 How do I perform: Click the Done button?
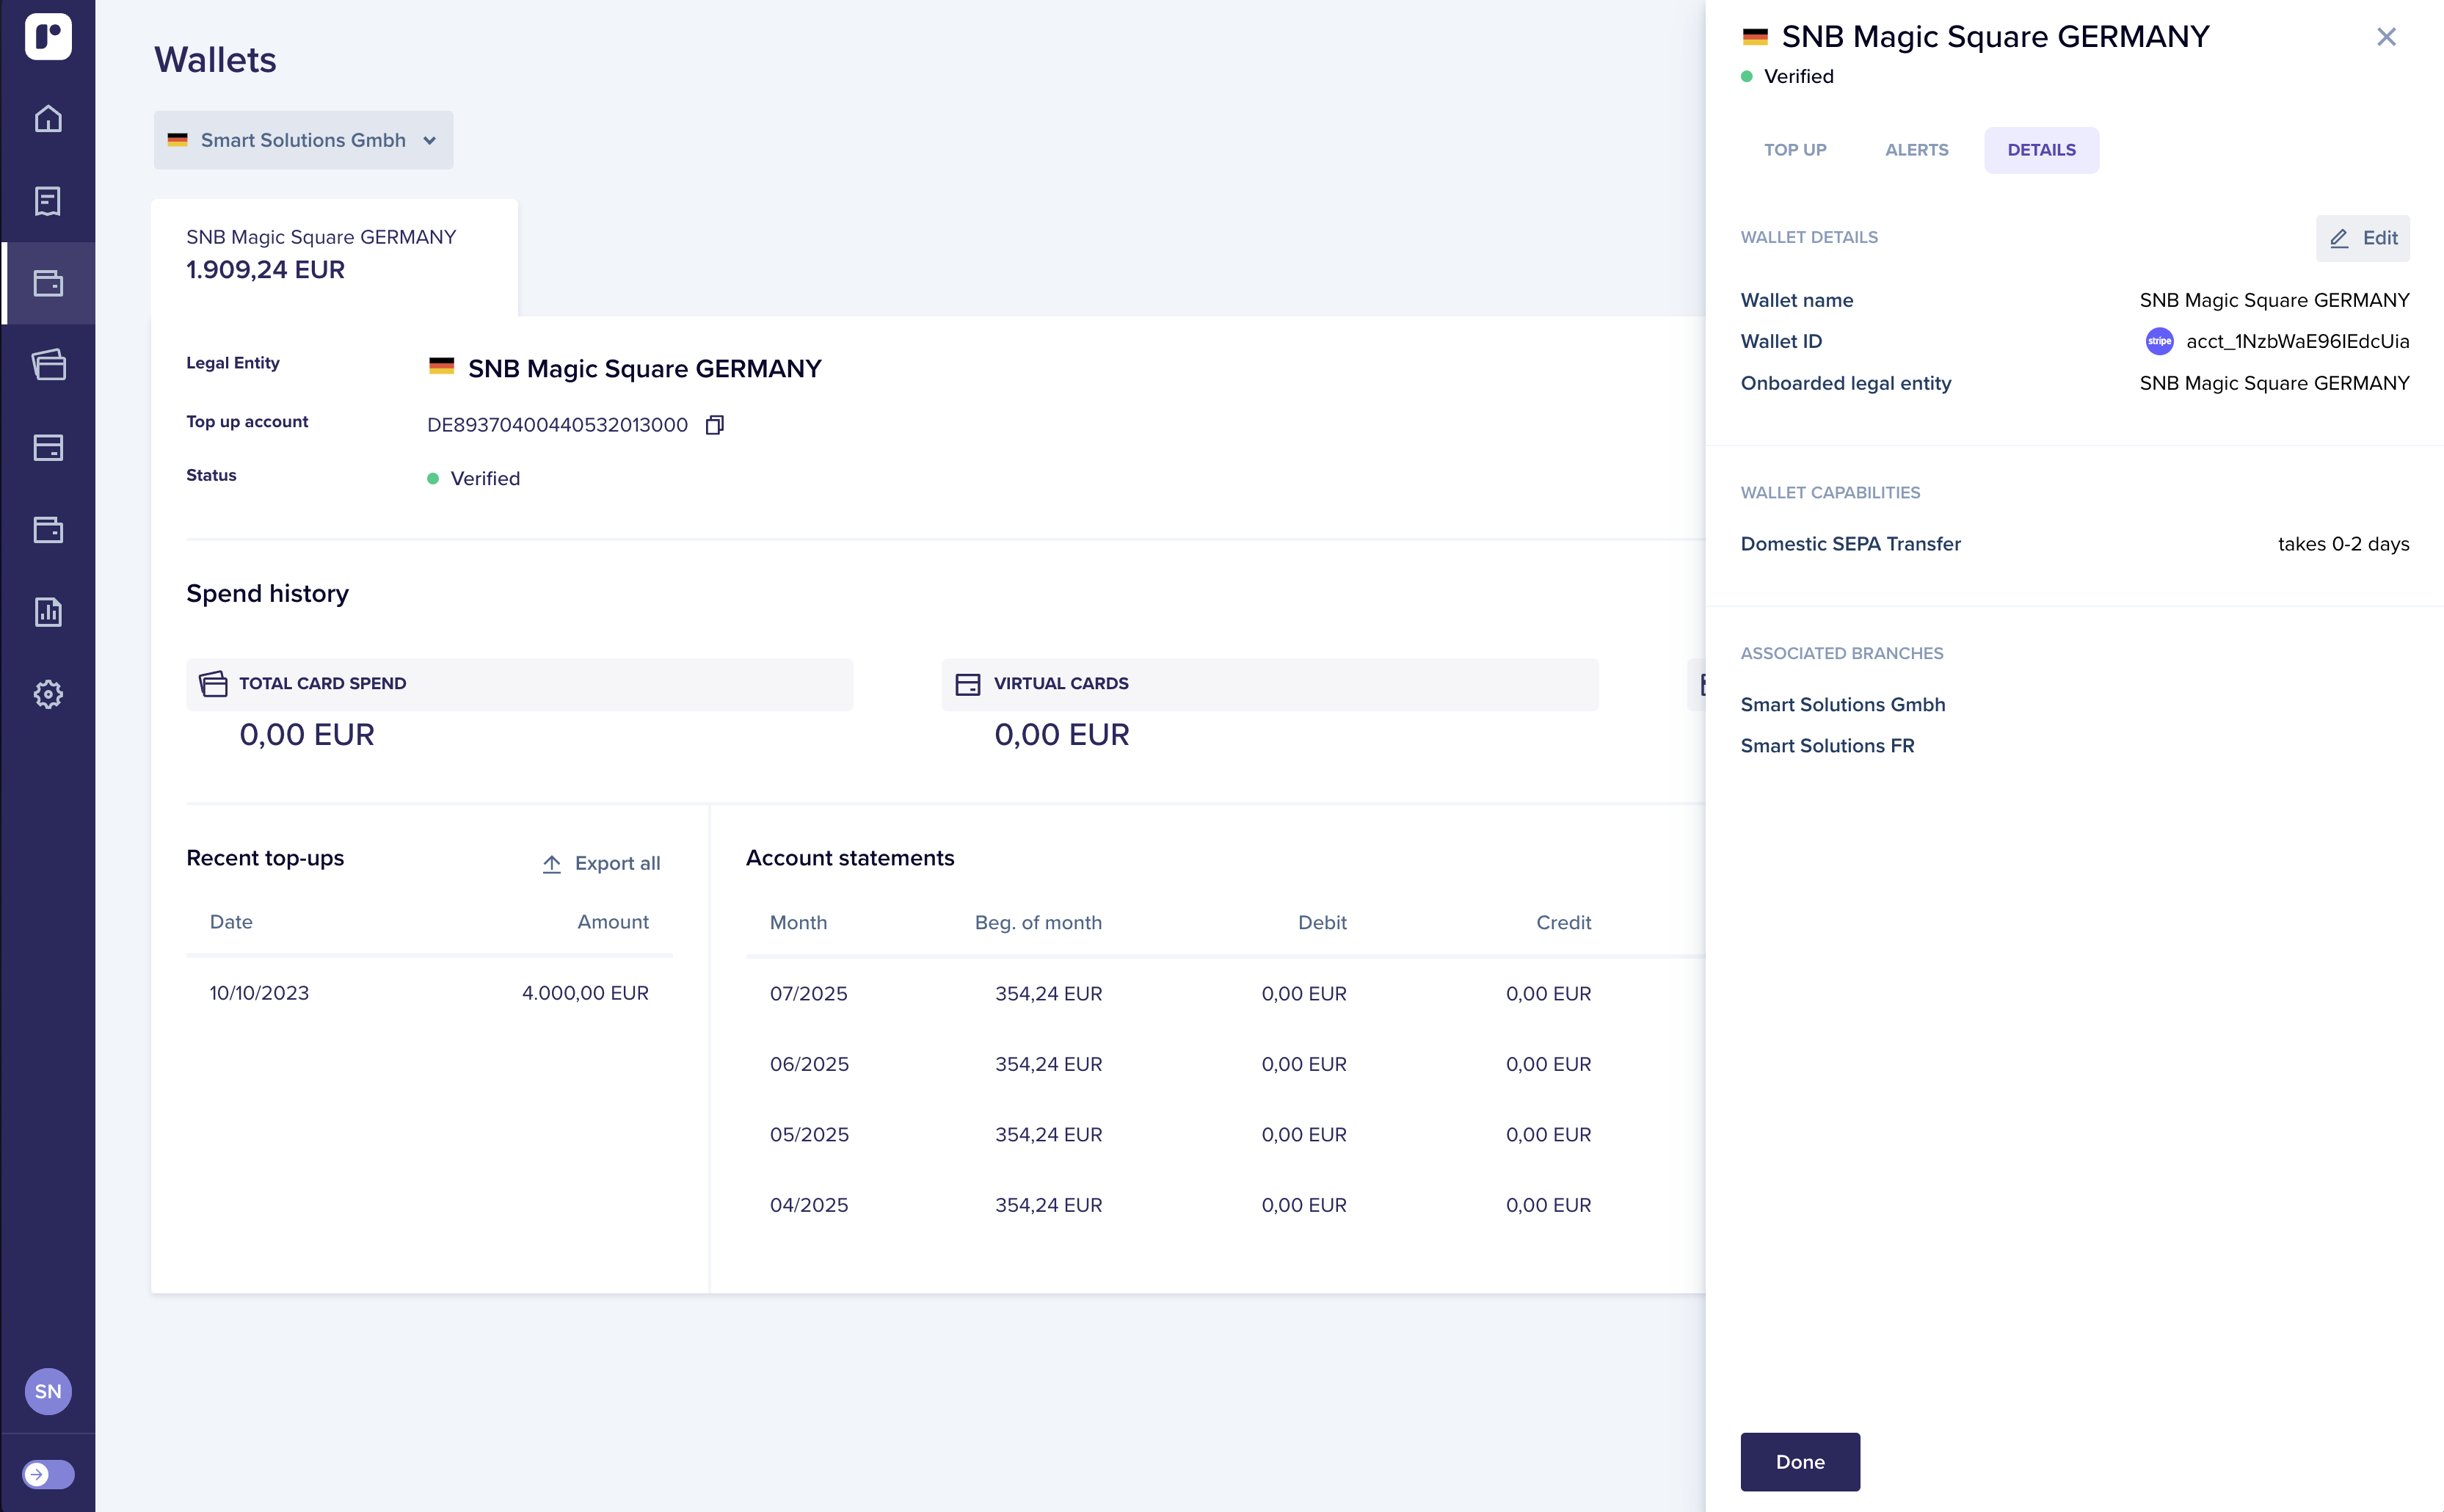click(x=1799, y=1461)
